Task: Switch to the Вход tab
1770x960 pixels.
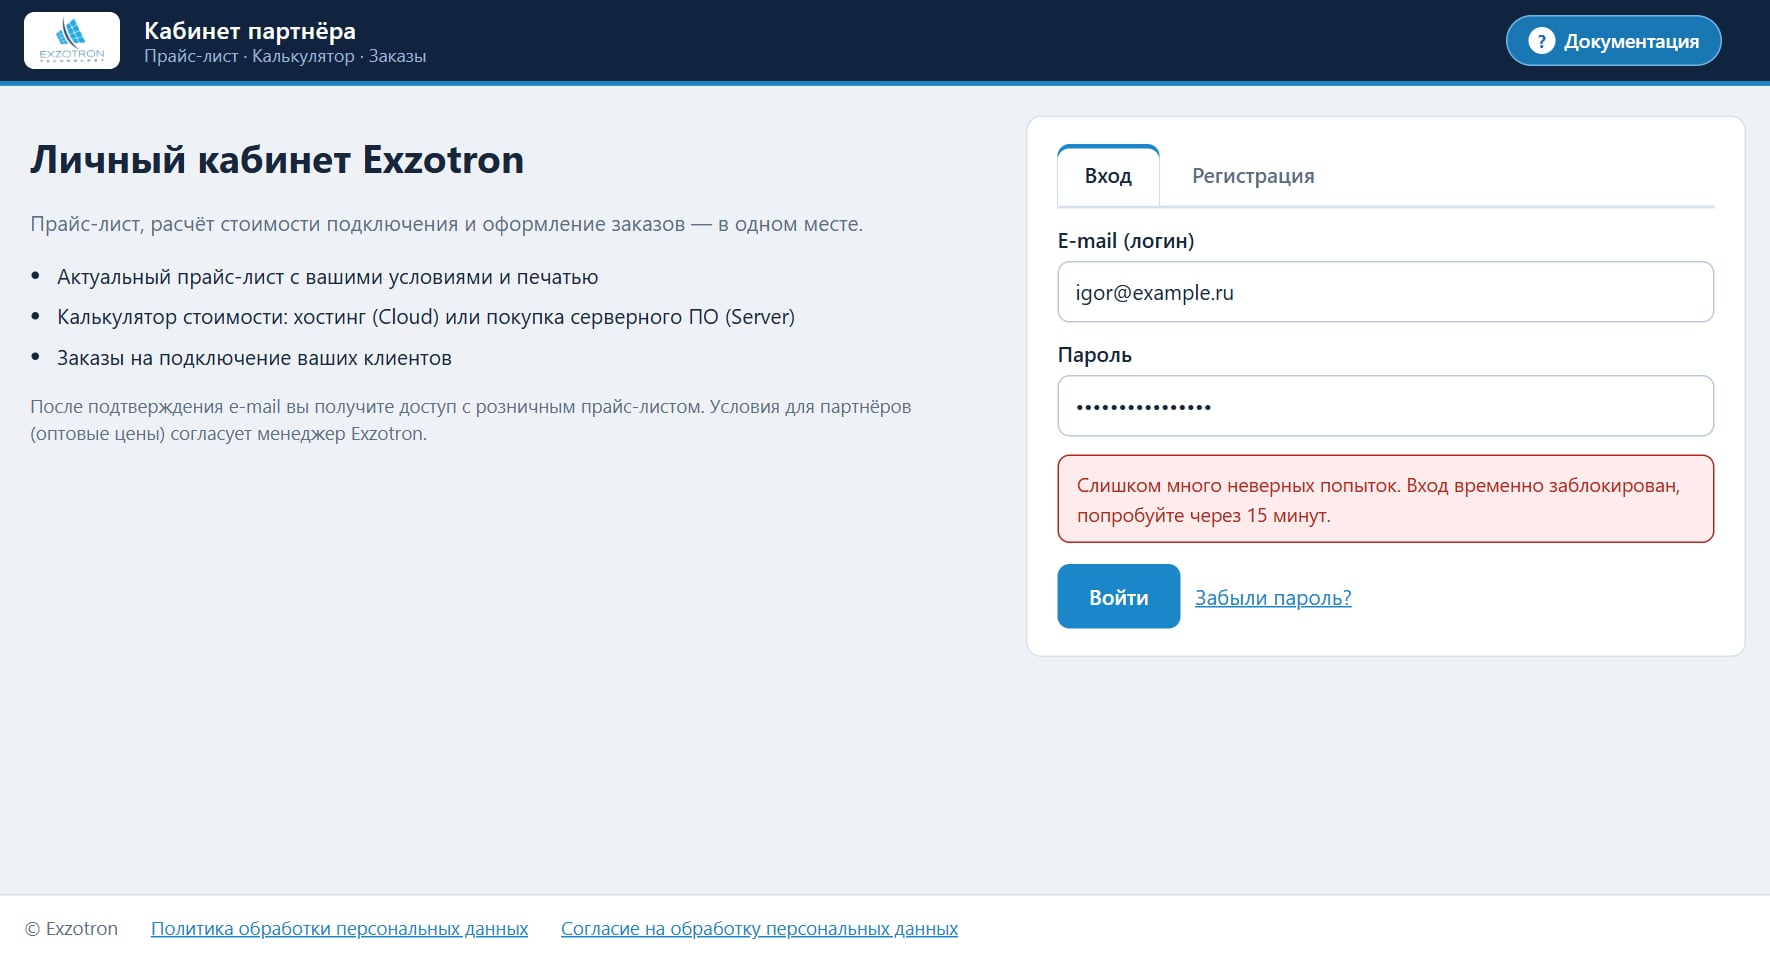Action: click(x=1108, y=176)
